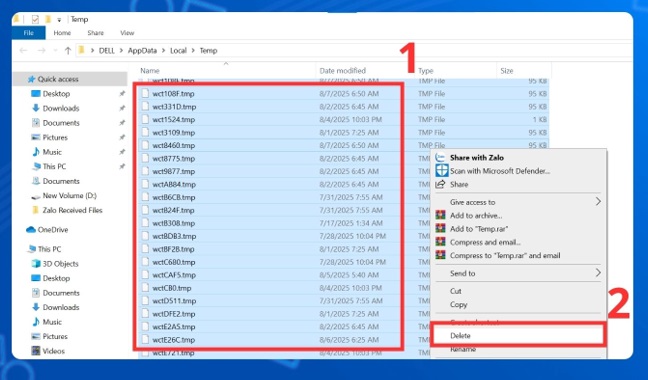
Task: Sort by Date modified column header
Action: (x=343, y=71)
